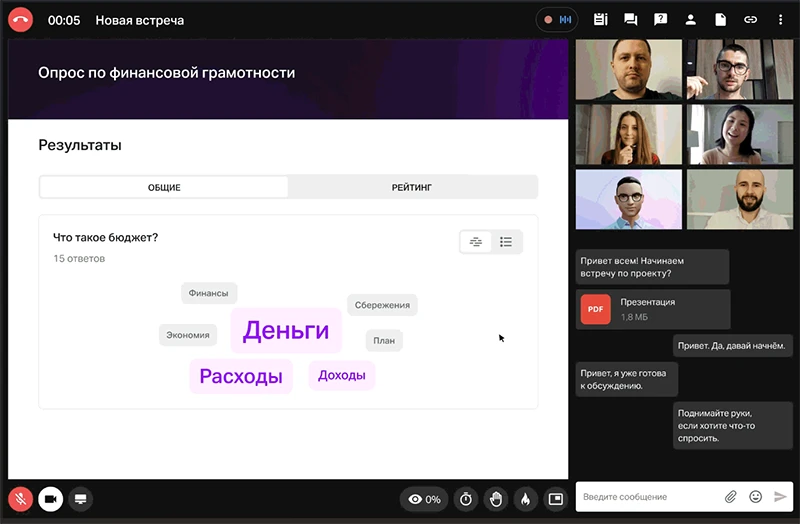Click the flame reaction icon
This screenshot has height=524, width=800.
(x=526, y=499)
